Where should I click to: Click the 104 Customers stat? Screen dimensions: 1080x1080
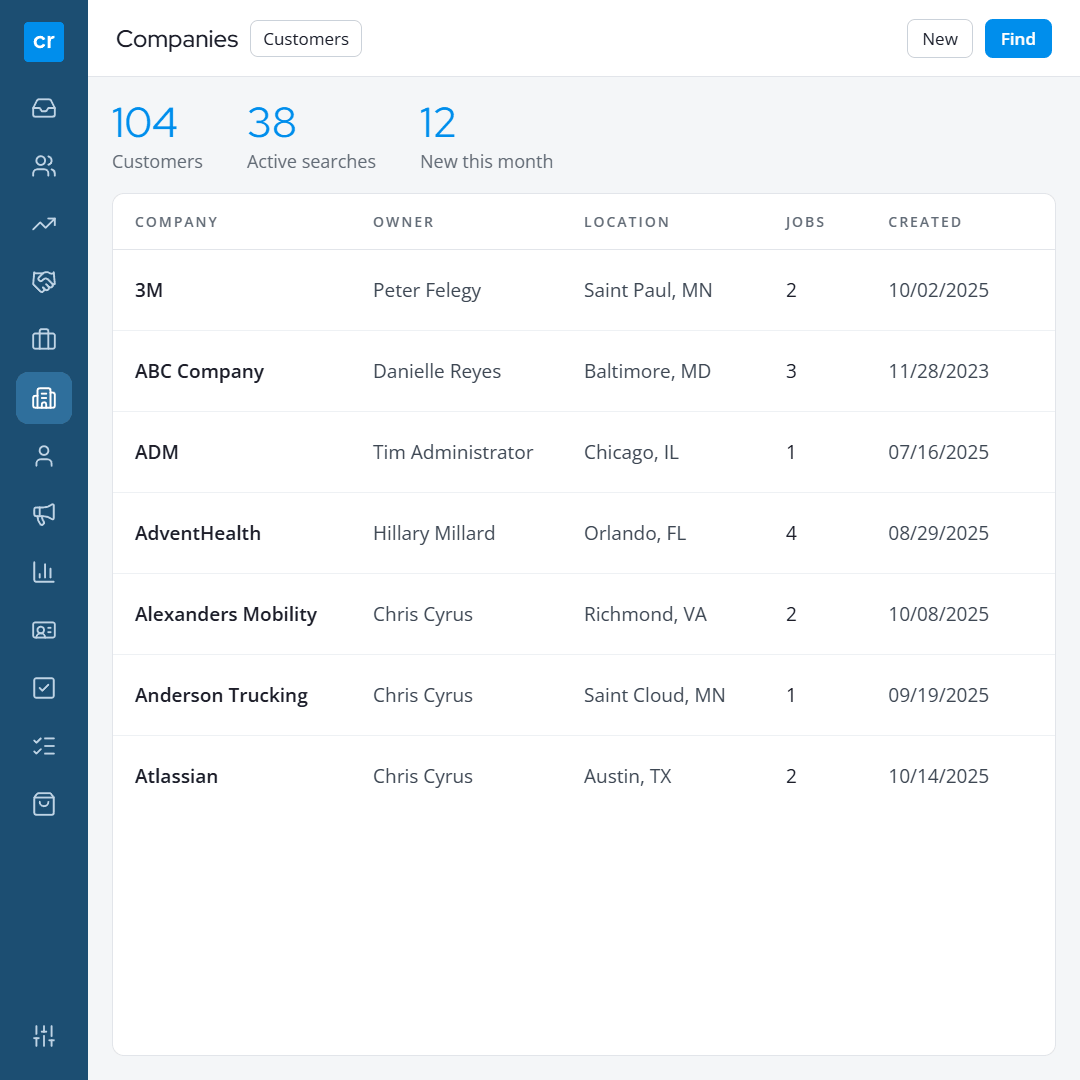point(157,137)
